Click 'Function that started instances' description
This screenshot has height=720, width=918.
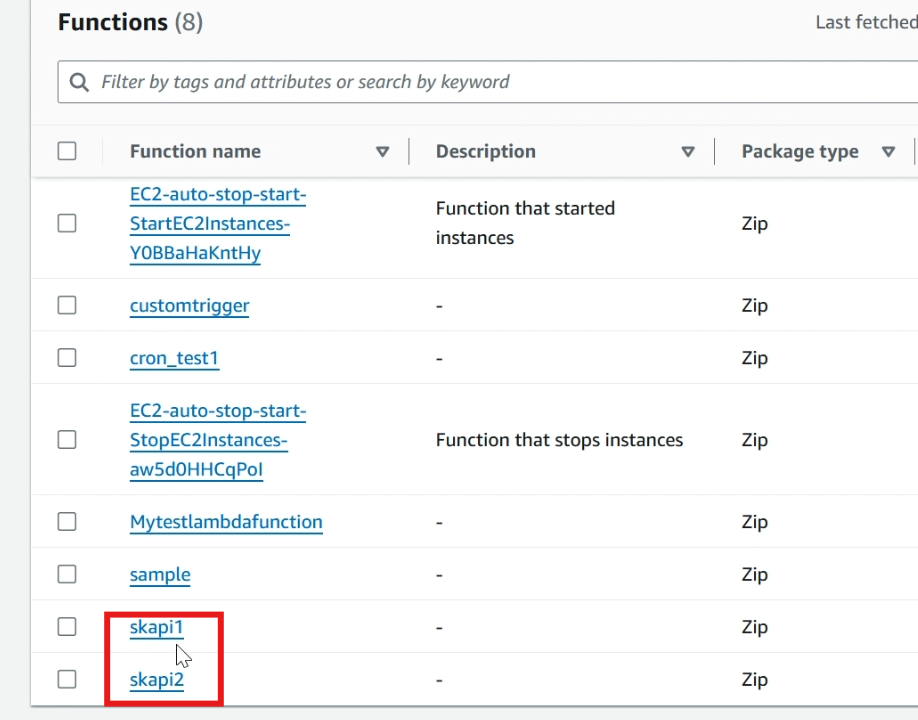tap(525, 223)
